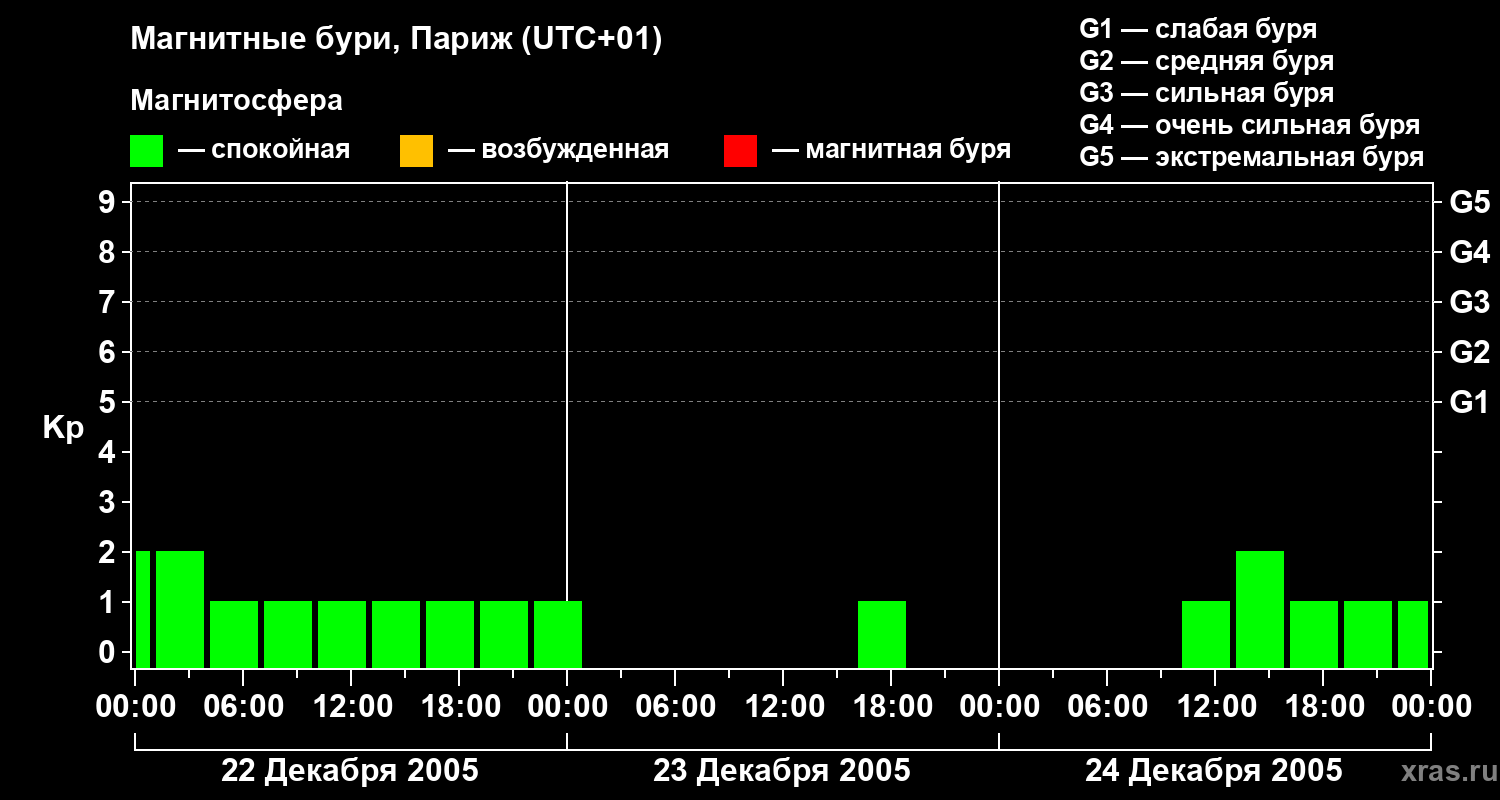Click the '23 Декабря 2005' date label
1500x800 pixels.
tap(782, 770)
